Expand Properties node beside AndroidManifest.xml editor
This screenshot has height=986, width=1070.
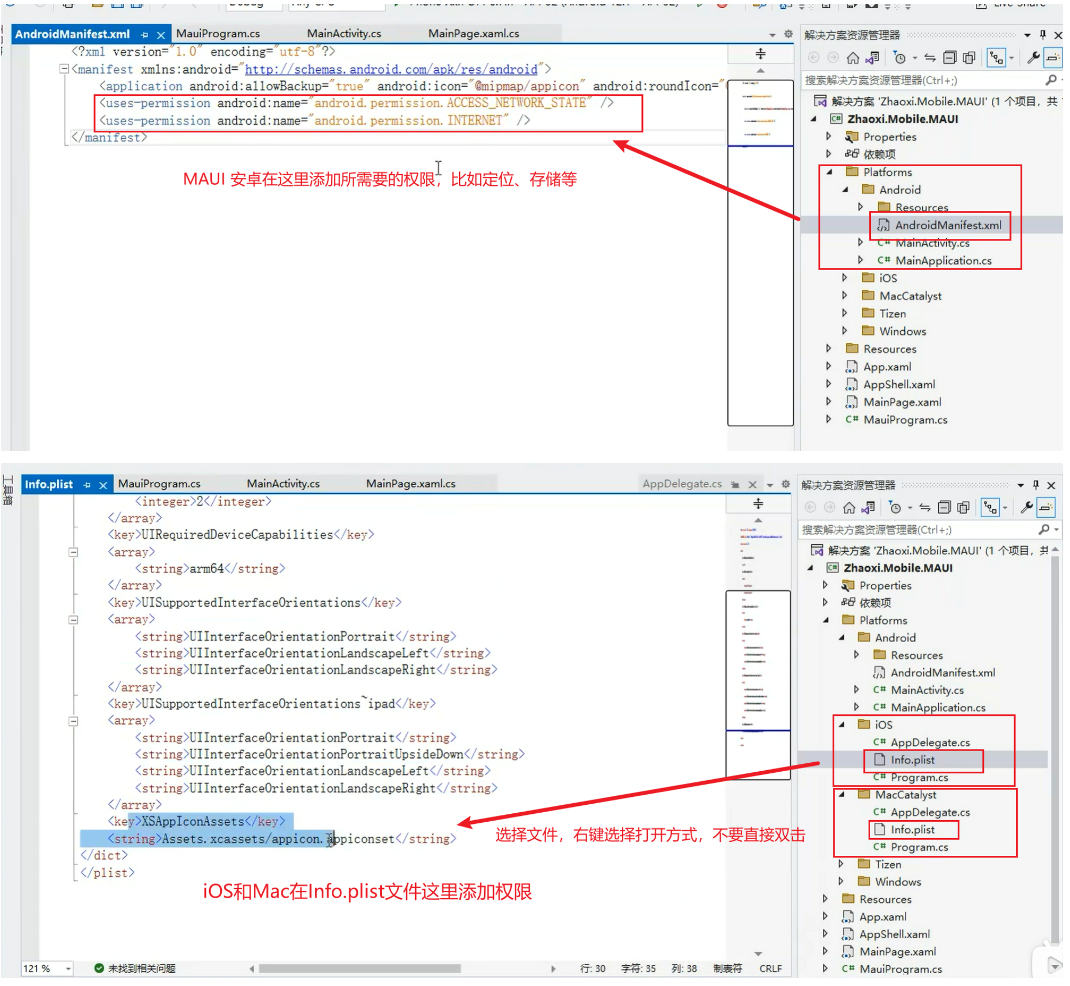pyautogui.click(x=828, y=136)
